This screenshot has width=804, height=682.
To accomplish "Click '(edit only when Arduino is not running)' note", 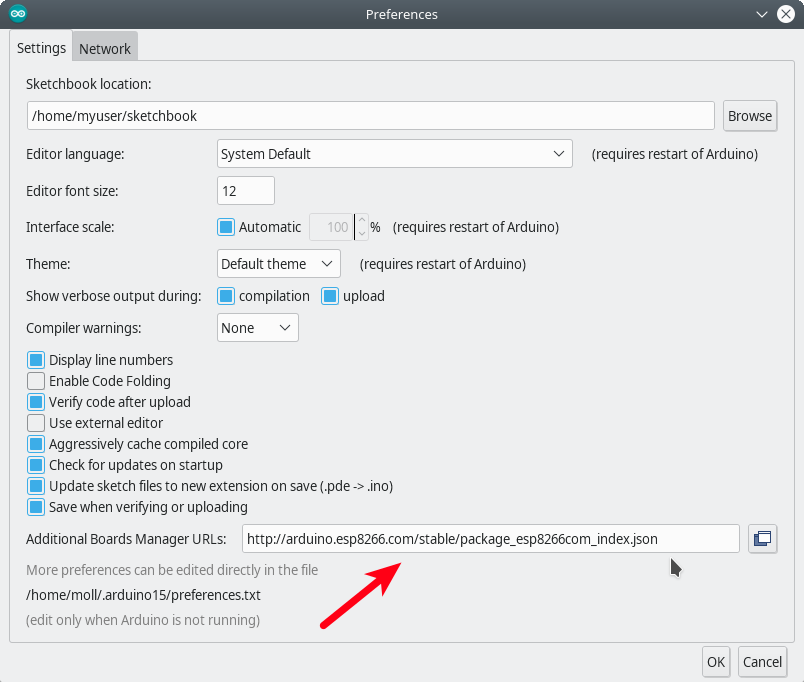I will click(x=143, y=620).
